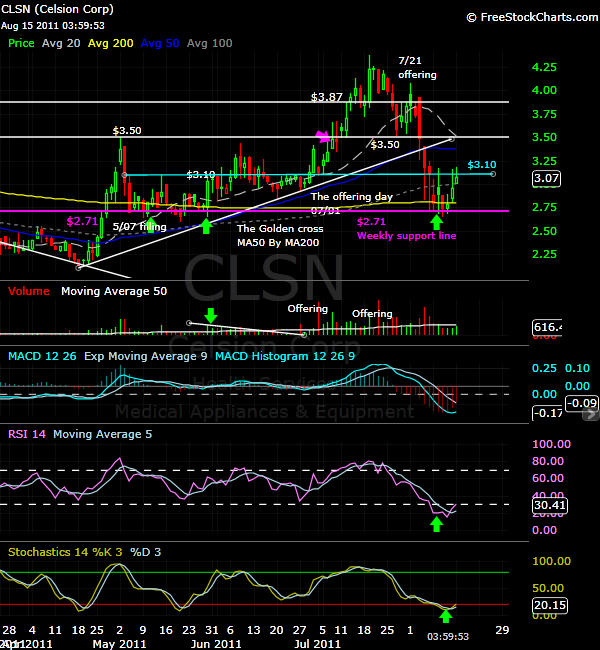Click the 80.00 RSI axis label
Screen dimensions: 600x650
click(x=547, y=461)
